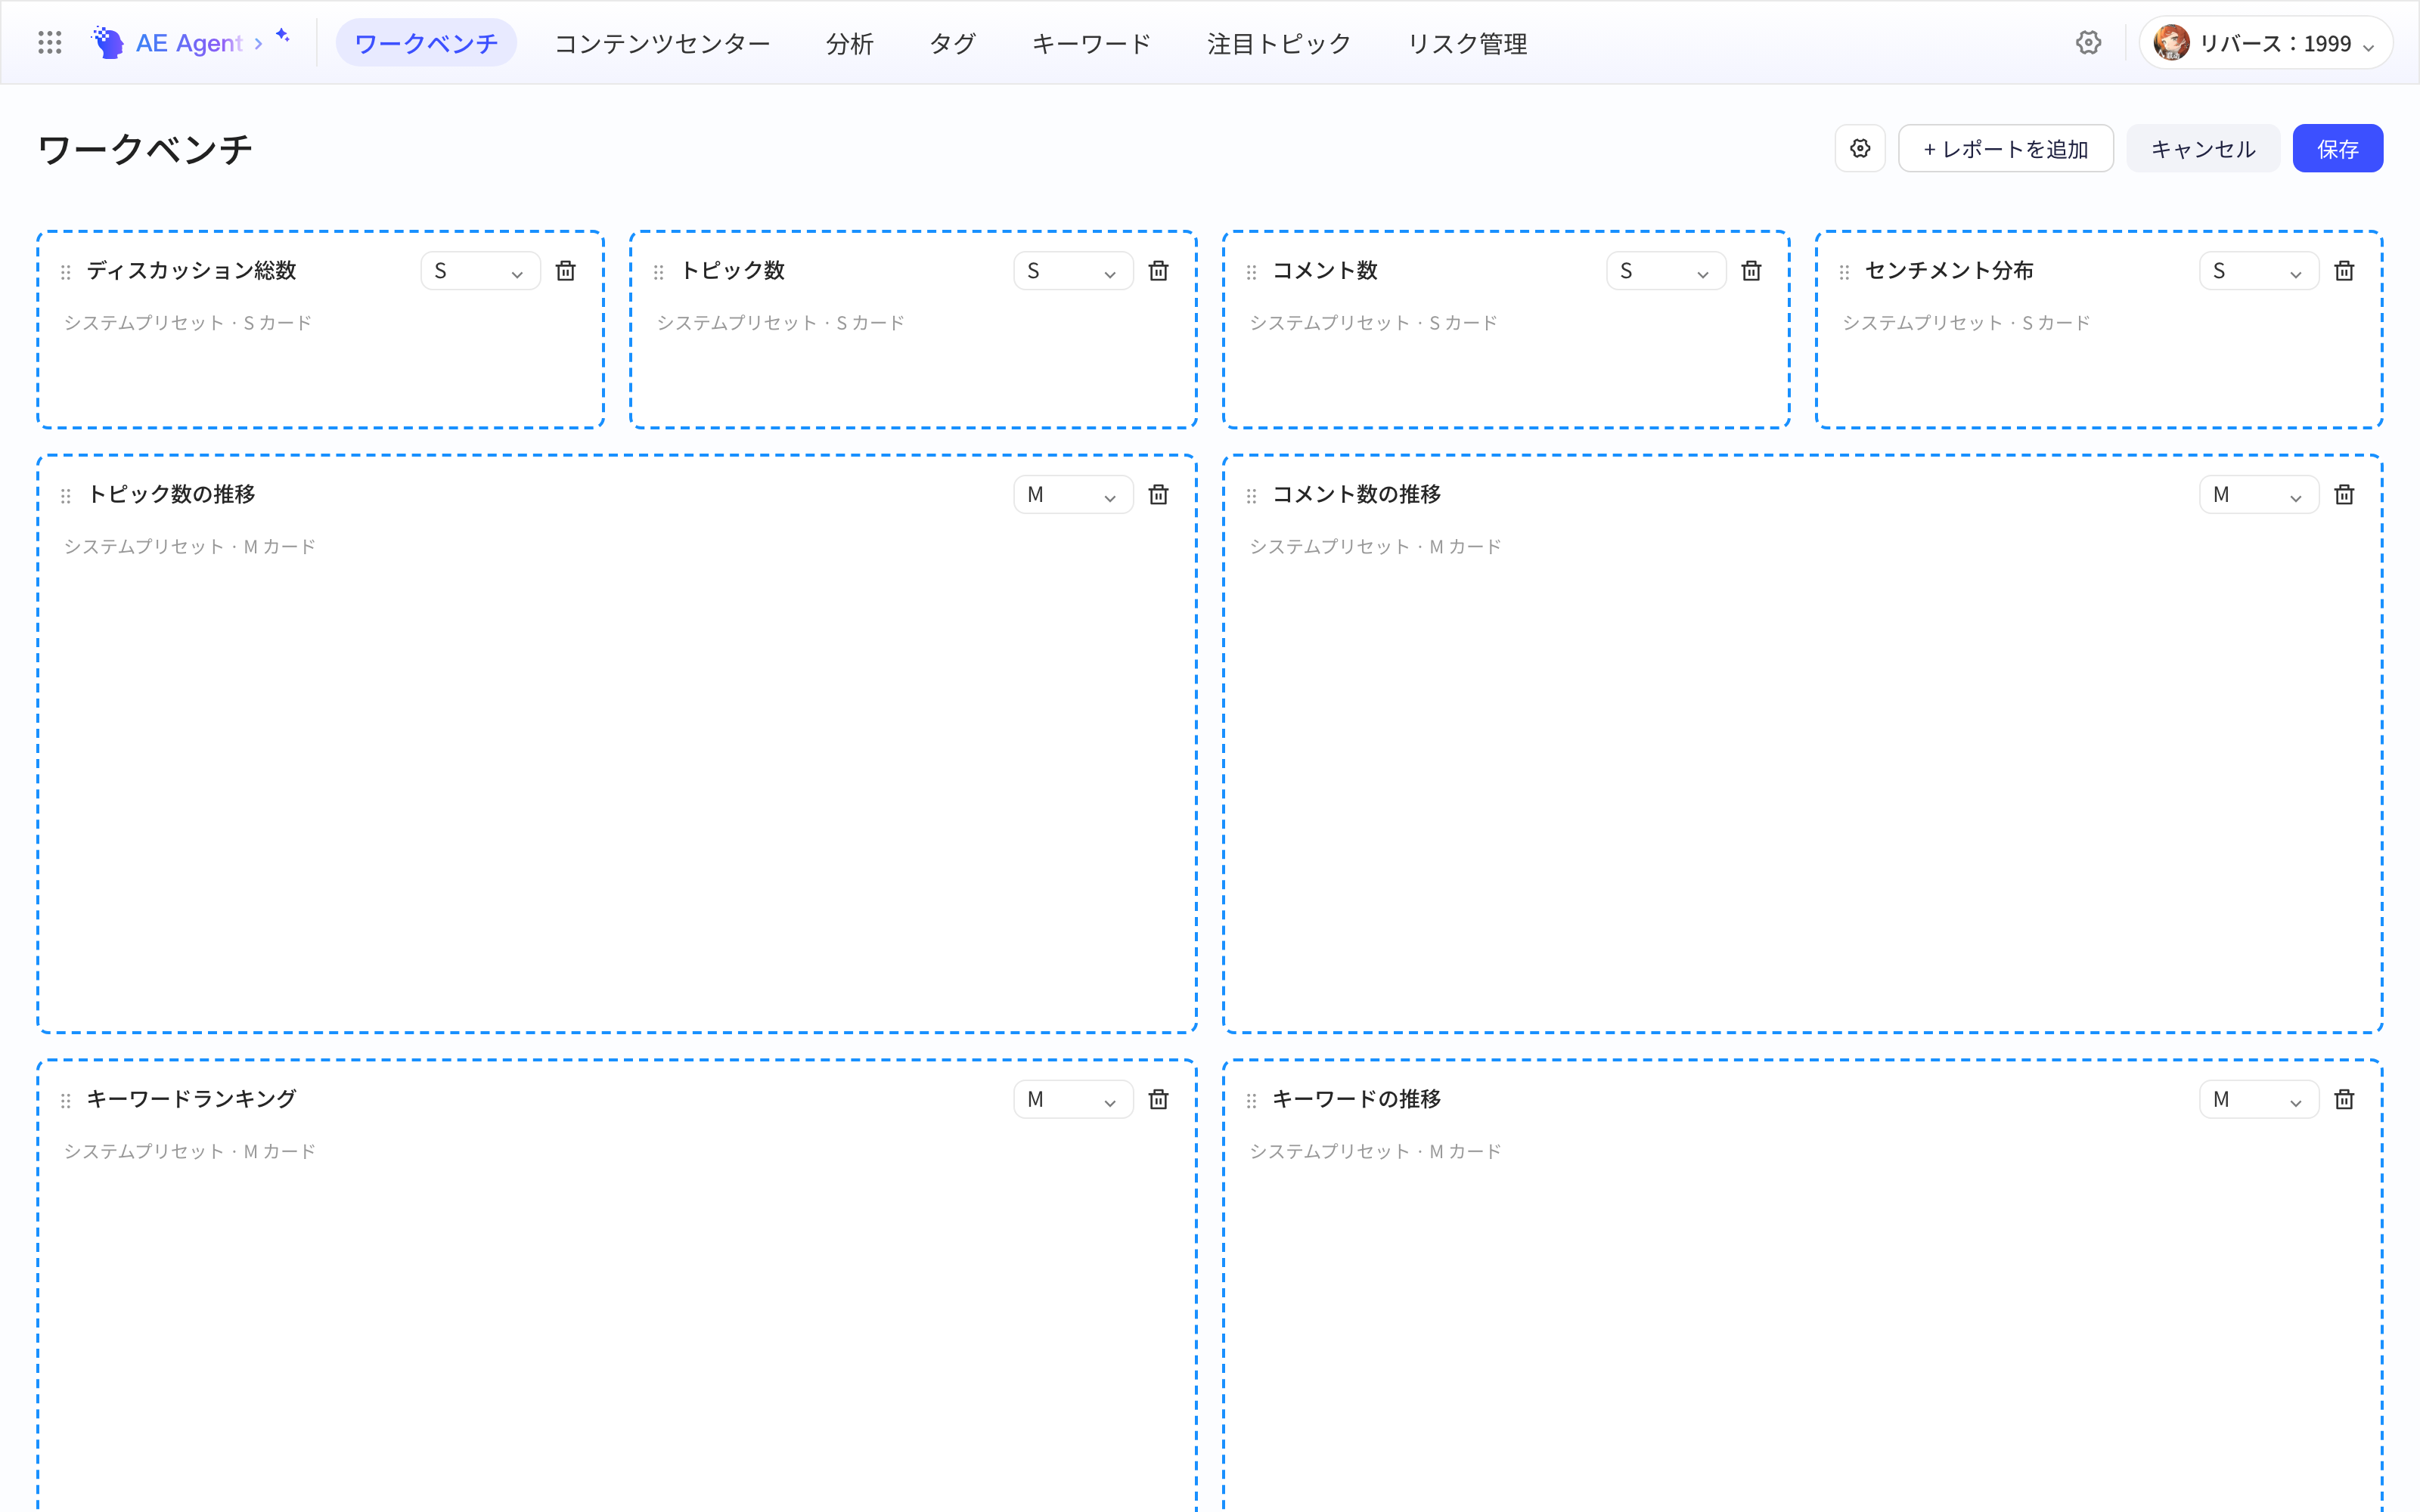Switch to the リスク管理 tab

[x=1467, y=43]
